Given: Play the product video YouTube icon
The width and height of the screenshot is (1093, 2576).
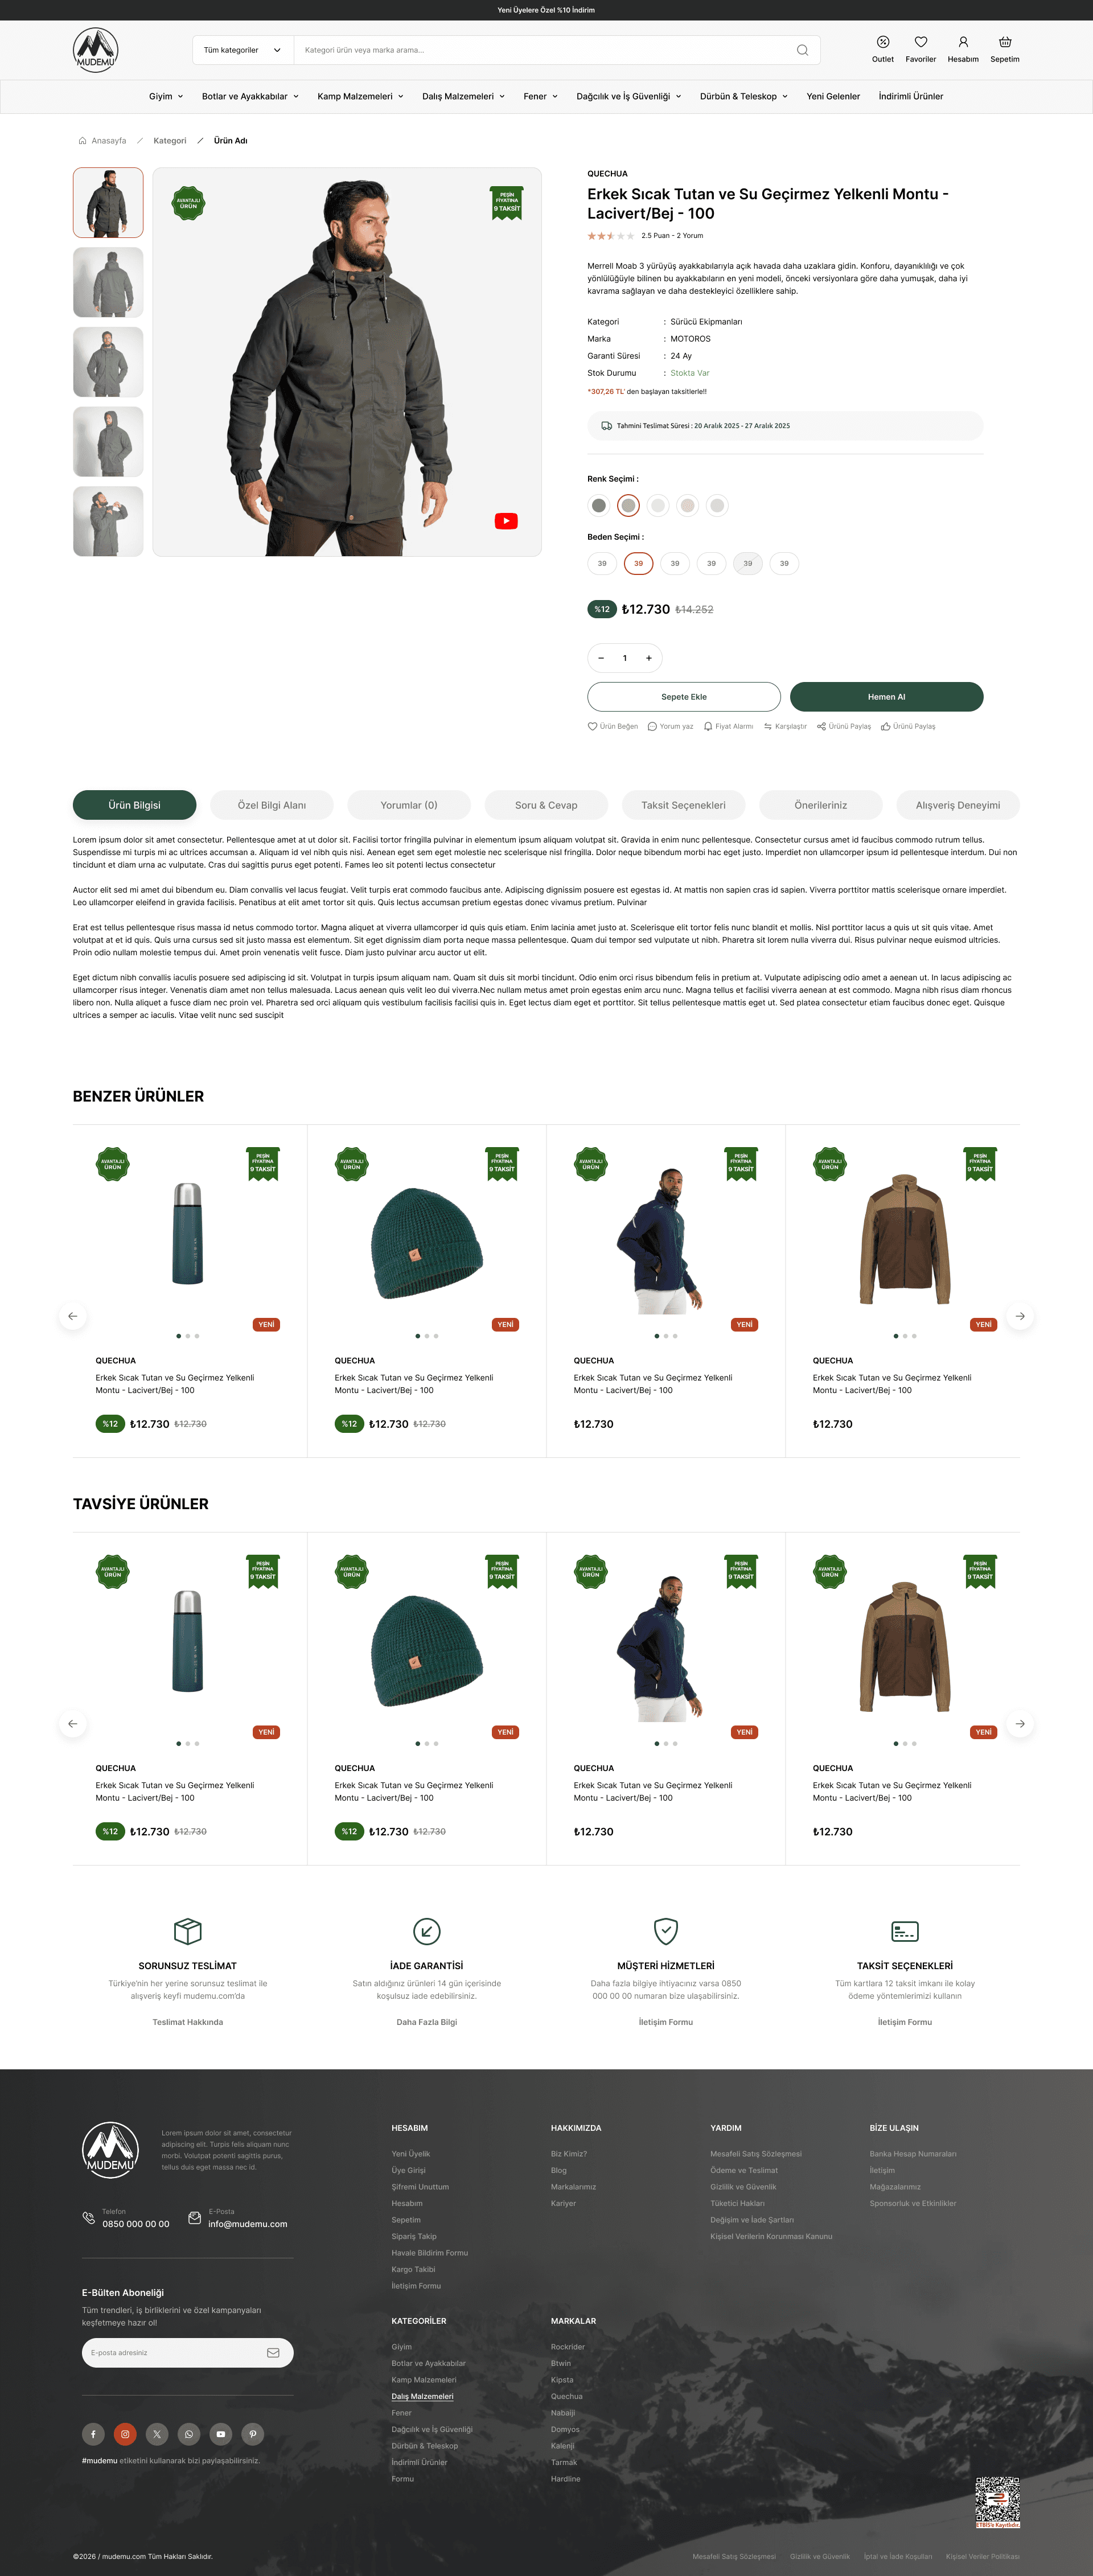Looking at the screenshot, I should click(x=506, y=521).
